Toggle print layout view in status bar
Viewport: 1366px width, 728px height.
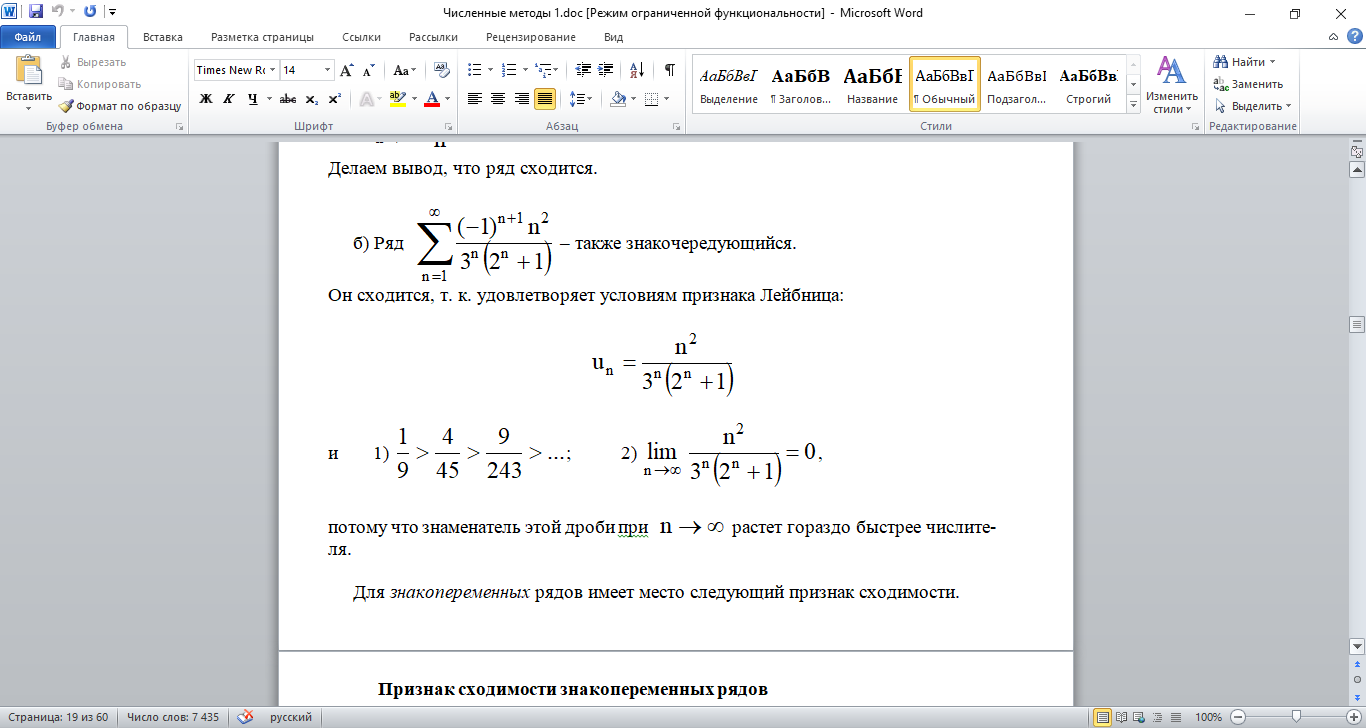coord(1103,717)
